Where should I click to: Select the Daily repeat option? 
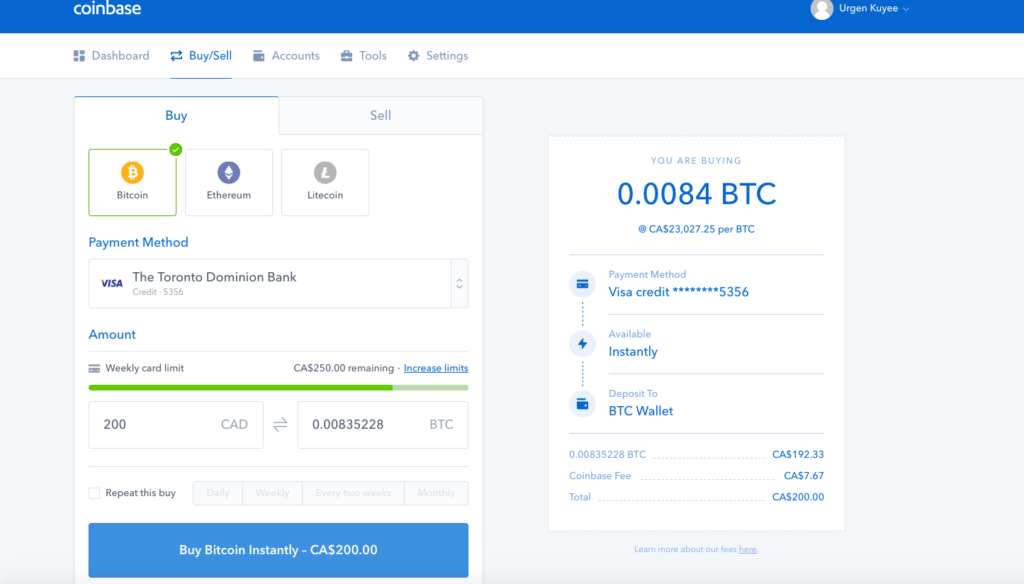pyautogui.click(x=218, y=493)
